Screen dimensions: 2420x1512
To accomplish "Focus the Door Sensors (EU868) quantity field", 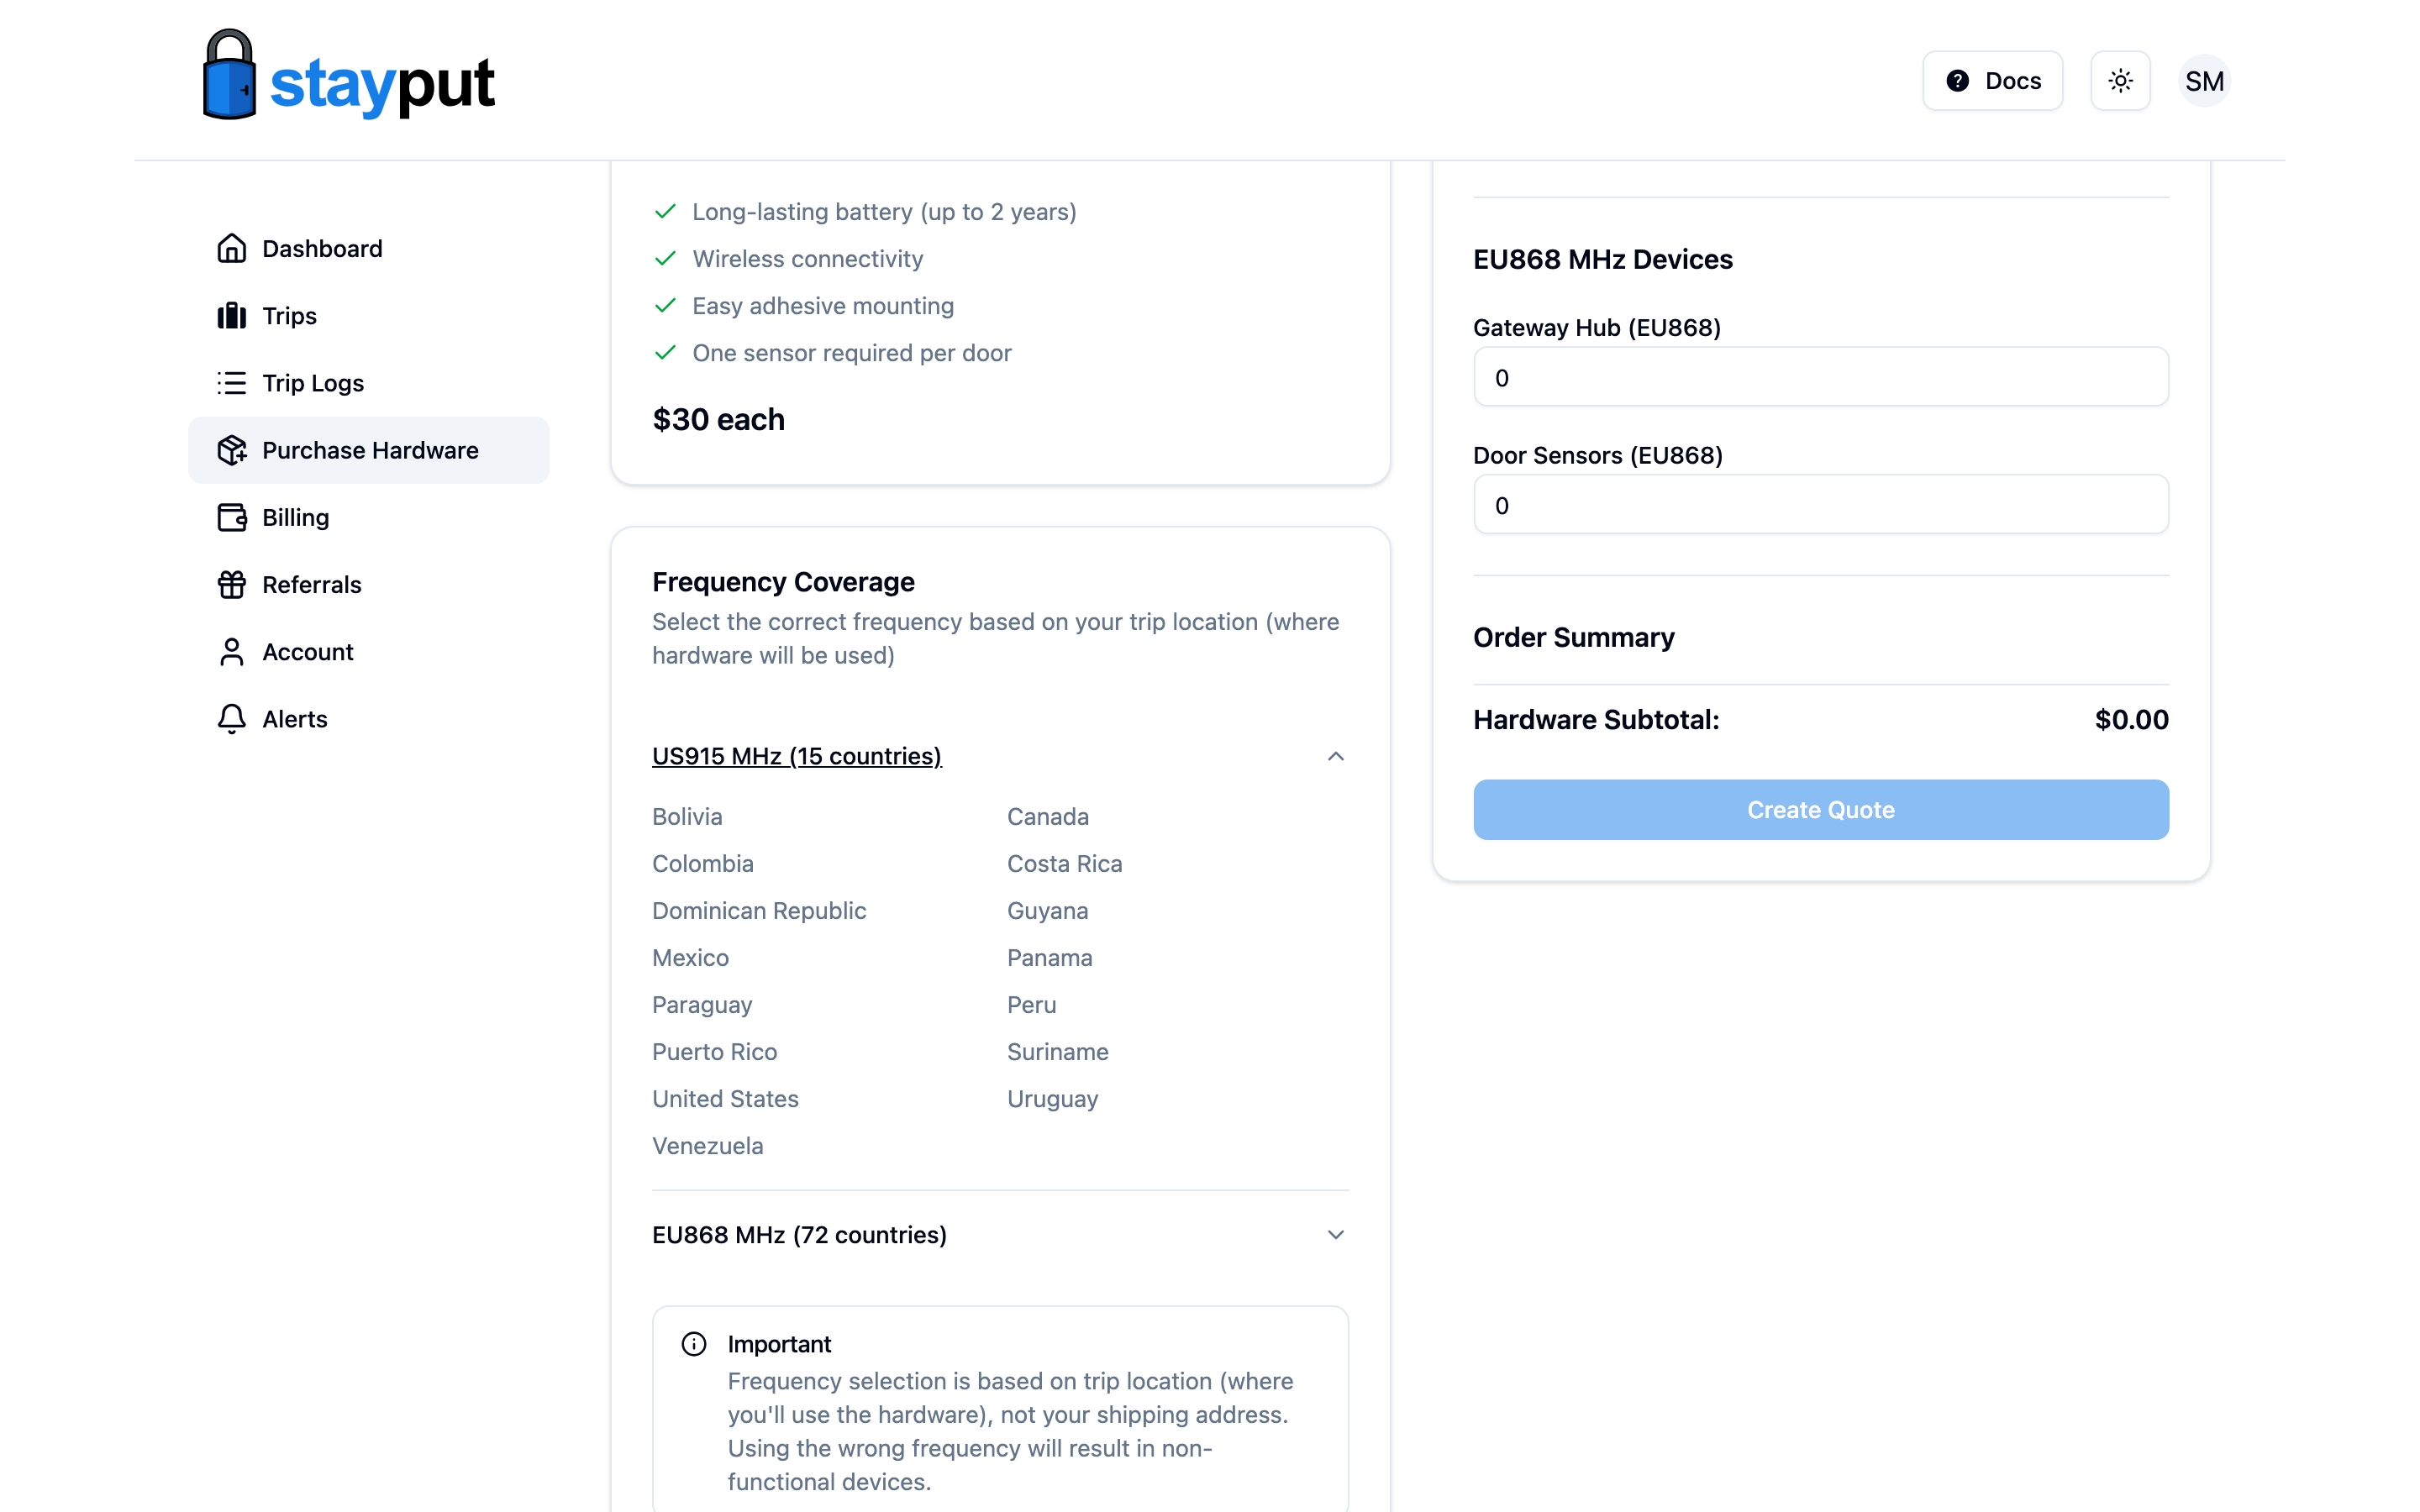I will tap(1820, 505).
